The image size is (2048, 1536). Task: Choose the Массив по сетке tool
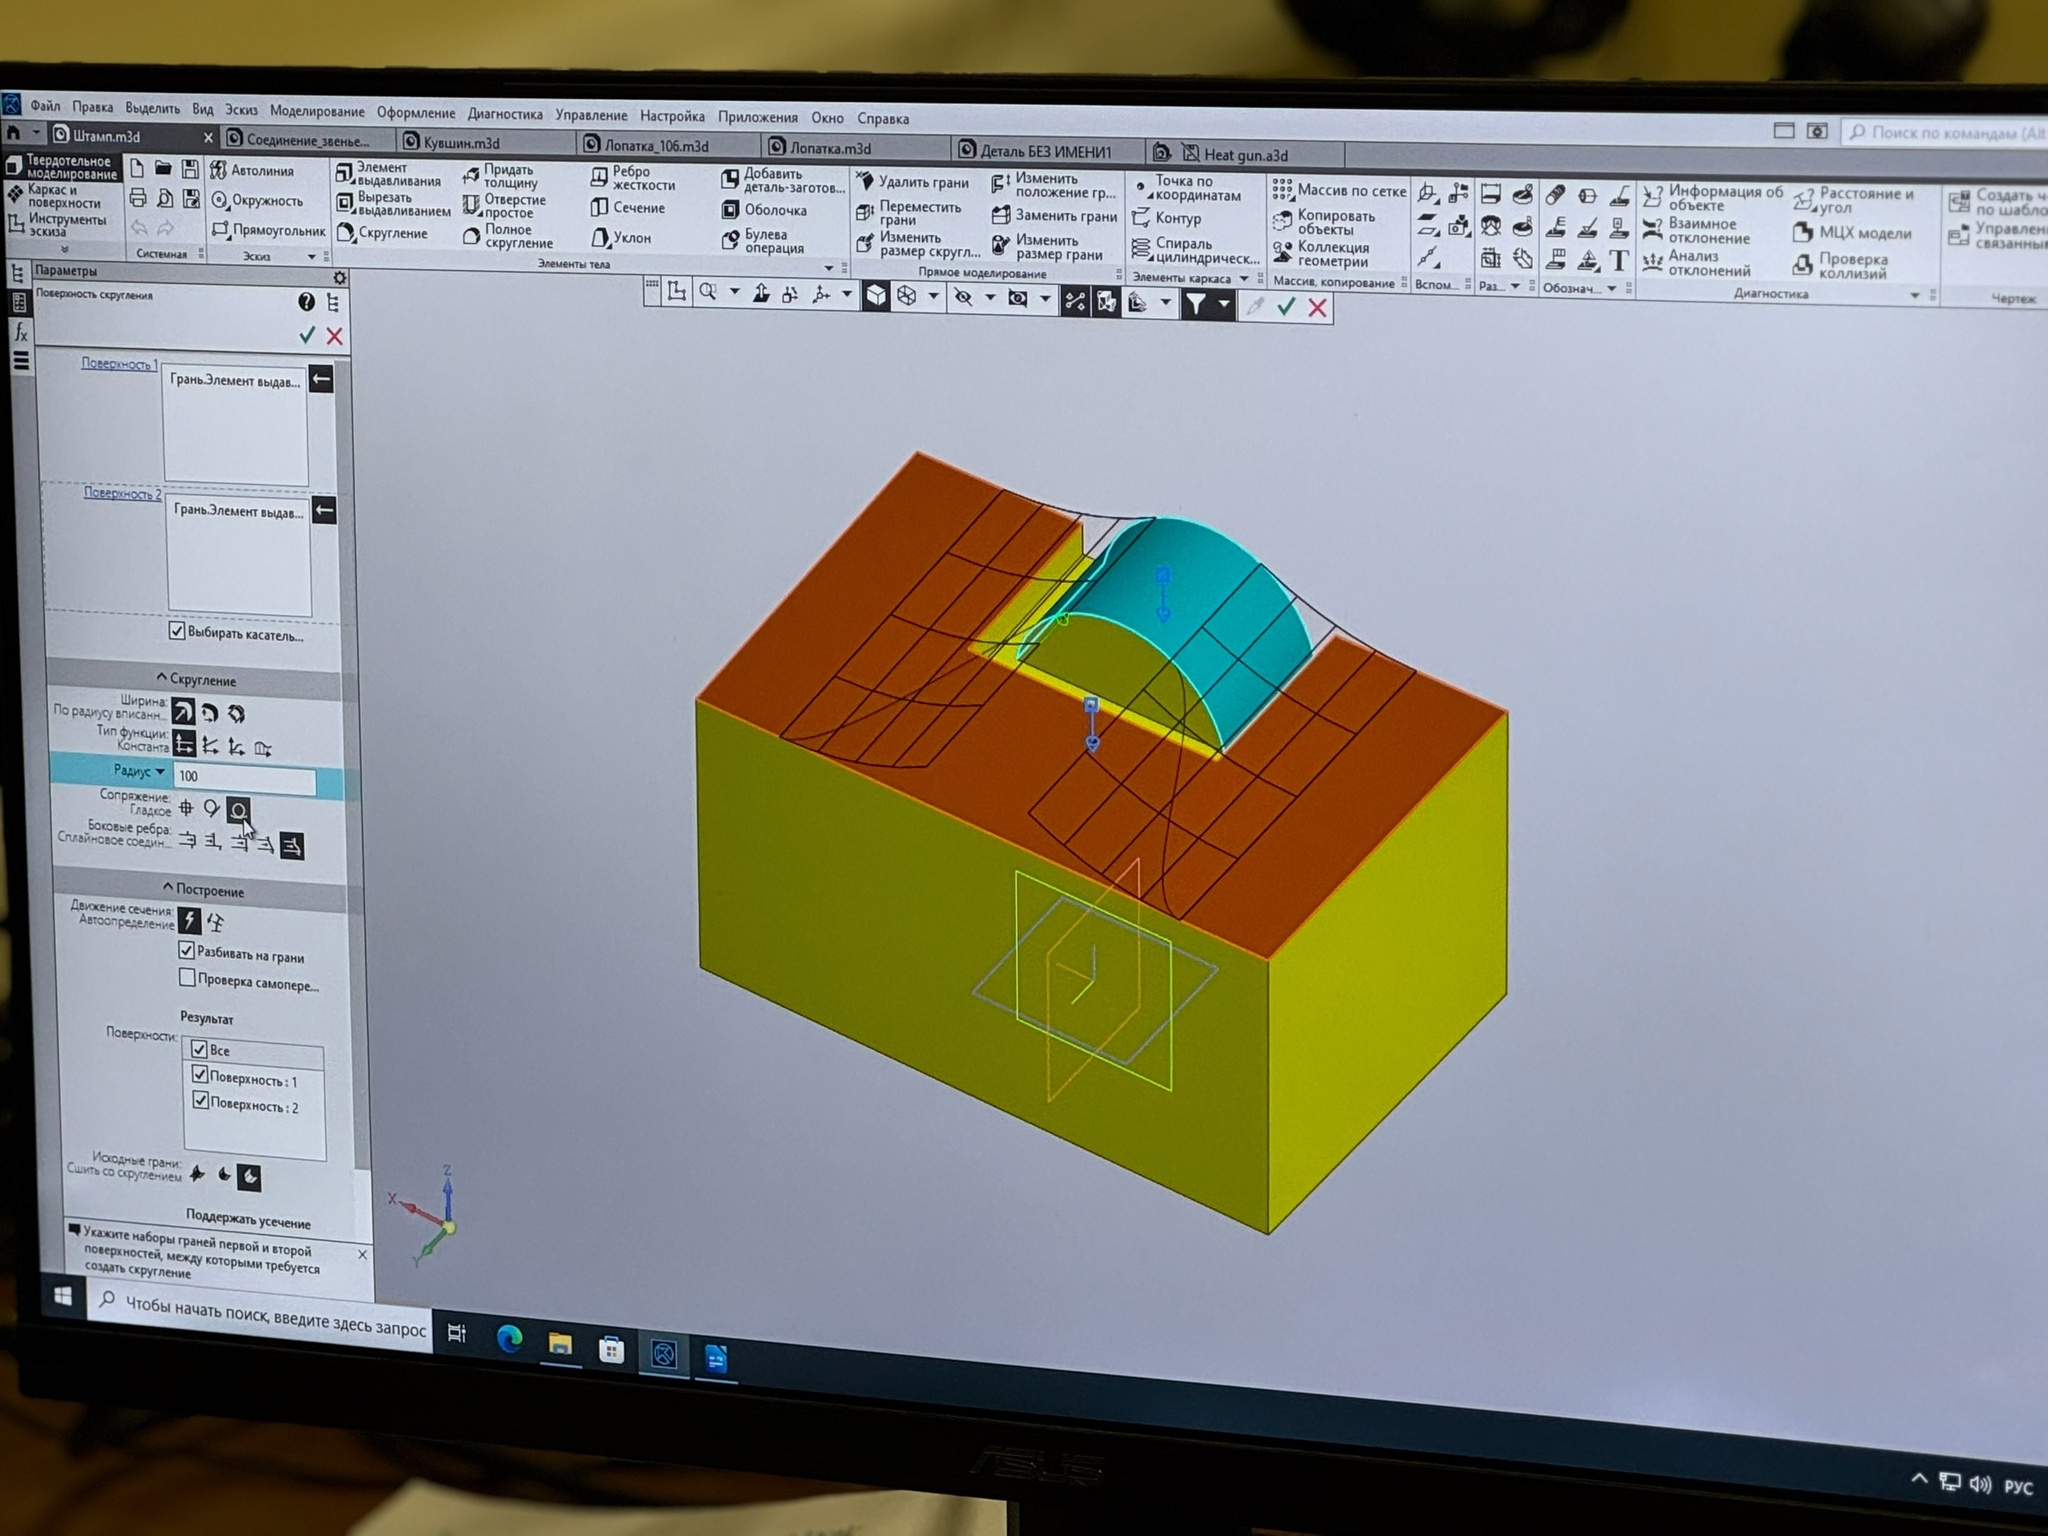point(1282,189)
